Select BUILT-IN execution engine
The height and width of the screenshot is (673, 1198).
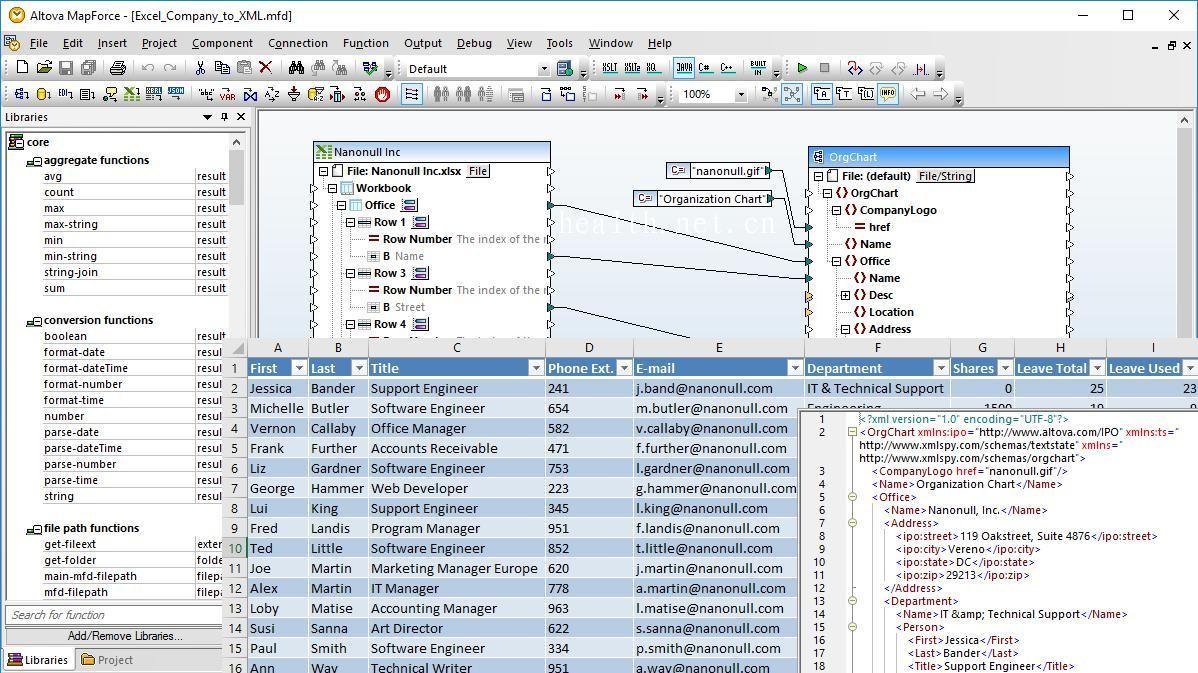click(x=759, y=68)
